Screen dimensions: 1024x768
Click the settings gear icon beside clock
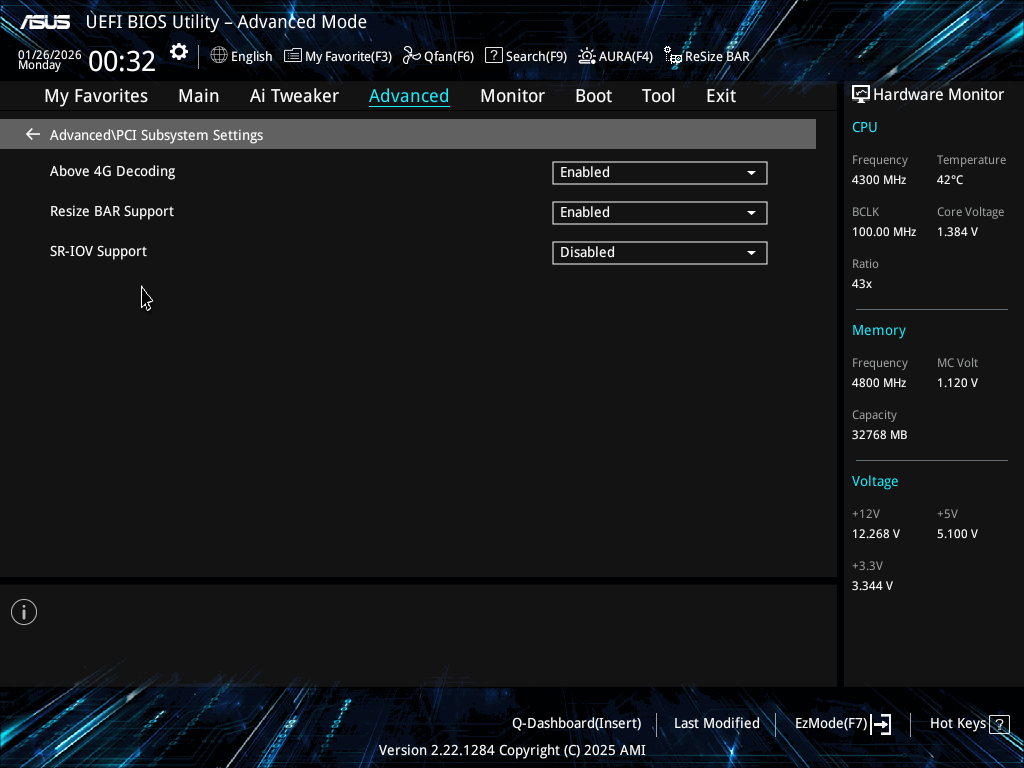(x=179, y=52)
